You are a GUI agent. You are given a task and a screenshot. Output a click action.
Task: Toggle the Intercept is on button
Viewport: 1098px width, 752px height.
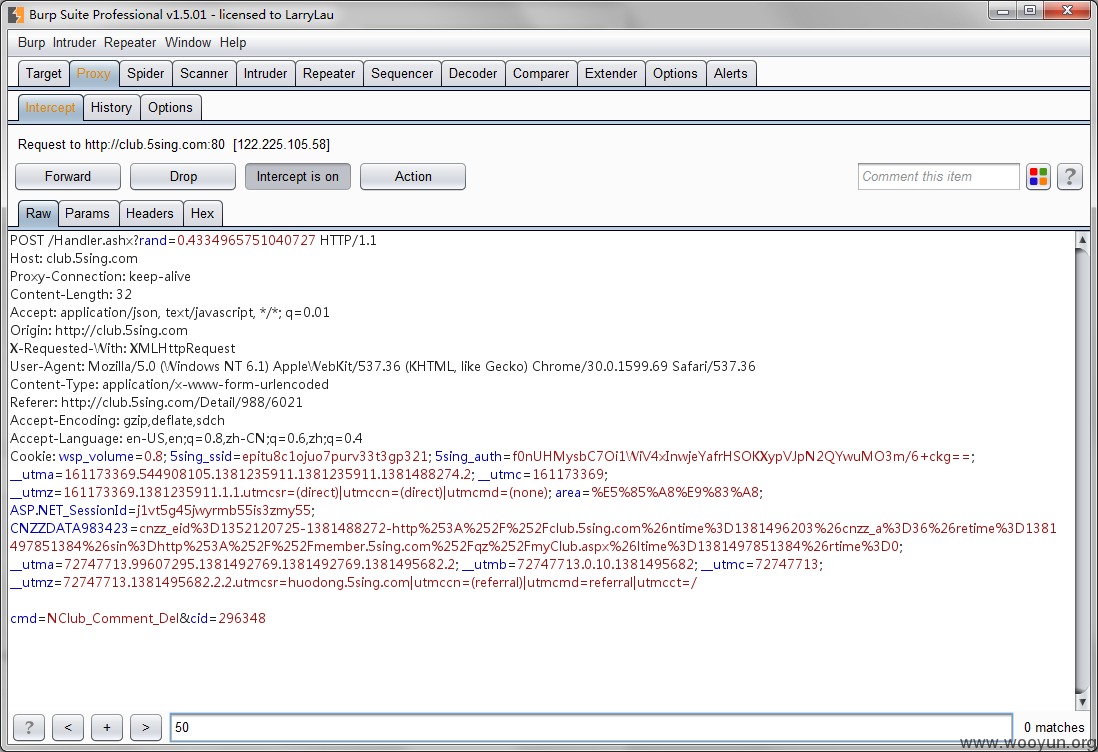click(x=298, y=176)
